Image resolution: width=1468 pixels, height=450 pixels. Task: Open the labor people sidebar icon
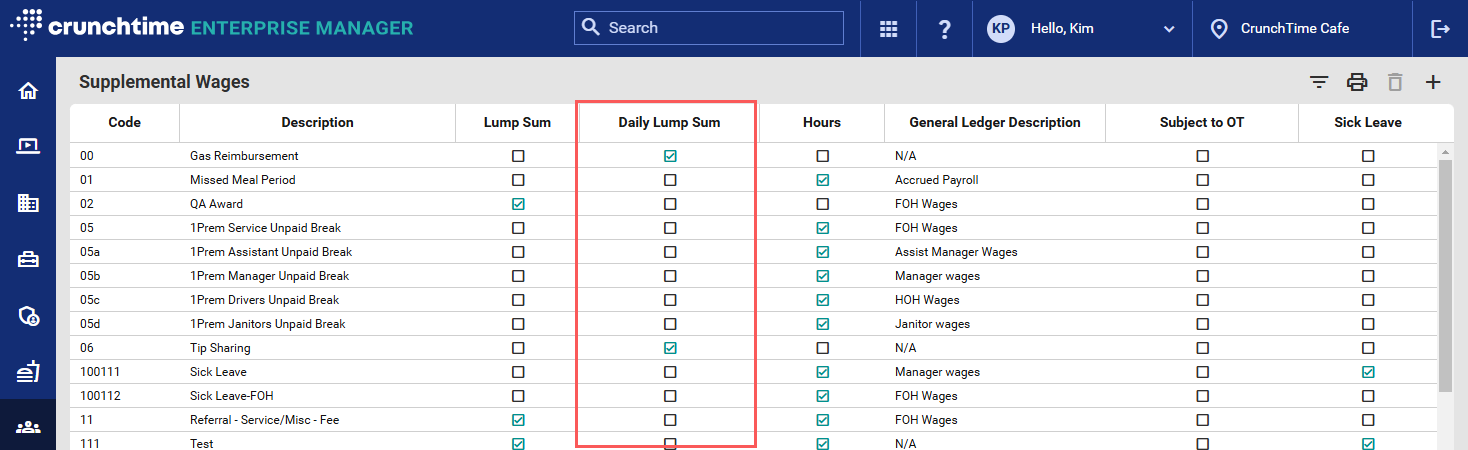pyautogui.click(x=28, y=428)
